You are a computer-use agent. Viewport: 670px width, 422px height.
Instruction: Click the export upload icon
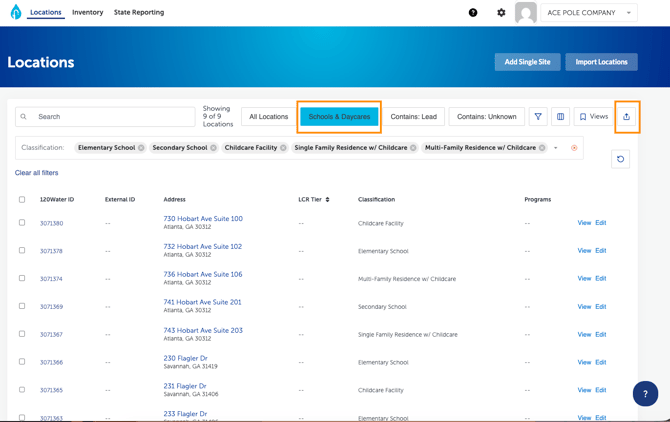pyautogui.click(x=626, y=117)
